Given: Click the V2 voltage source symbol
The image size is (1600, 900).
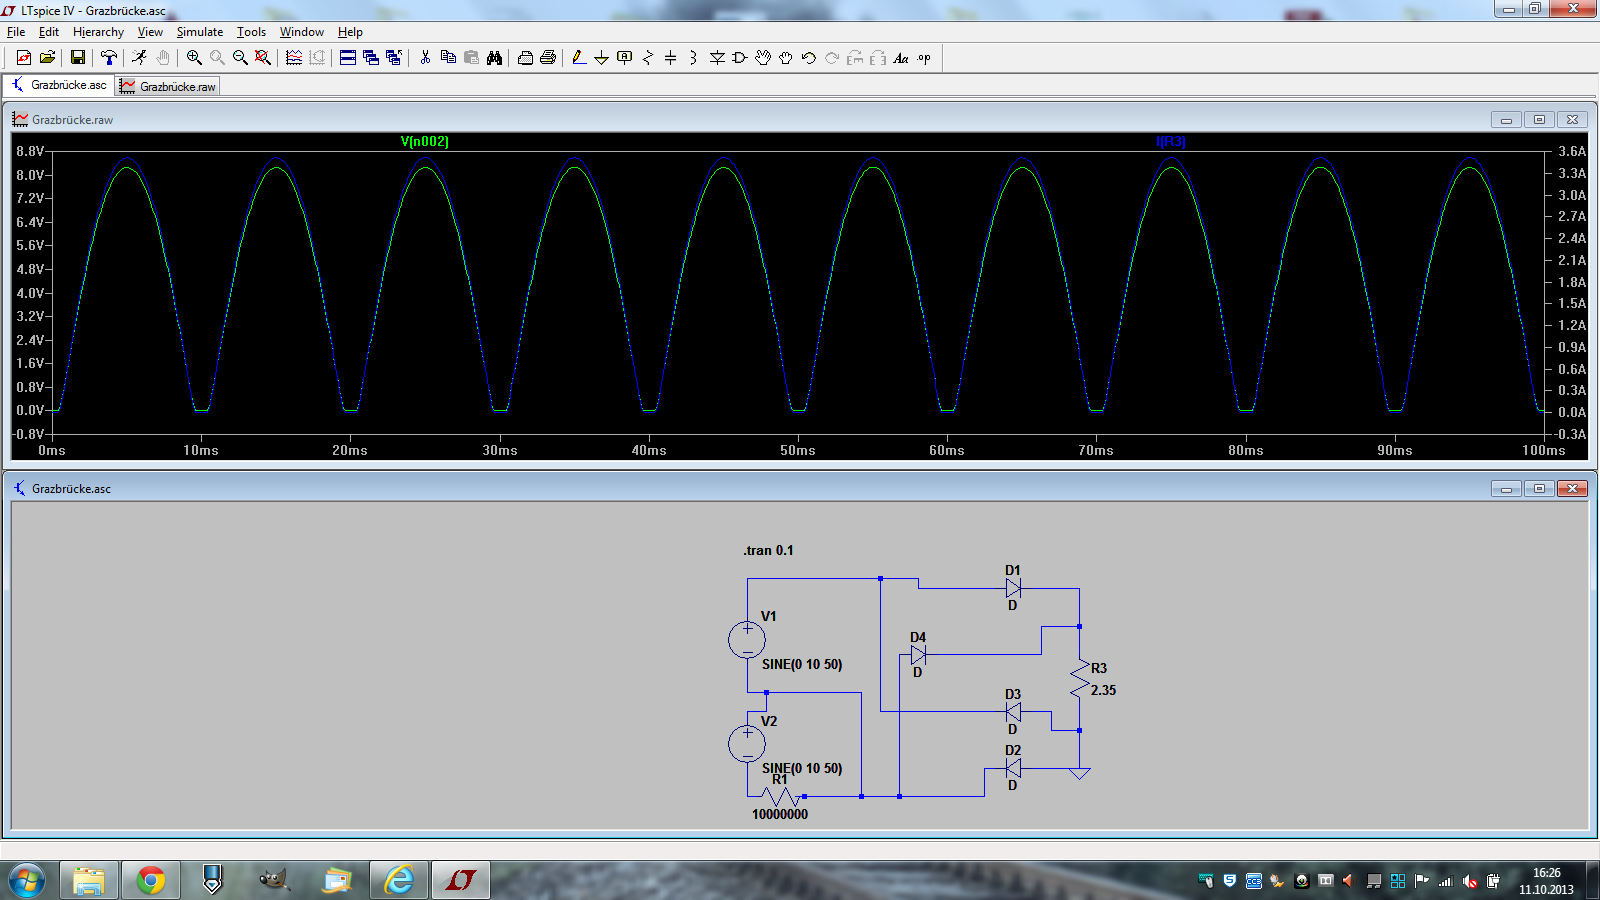Looking at the screenshot, I should tap(747, 744).
